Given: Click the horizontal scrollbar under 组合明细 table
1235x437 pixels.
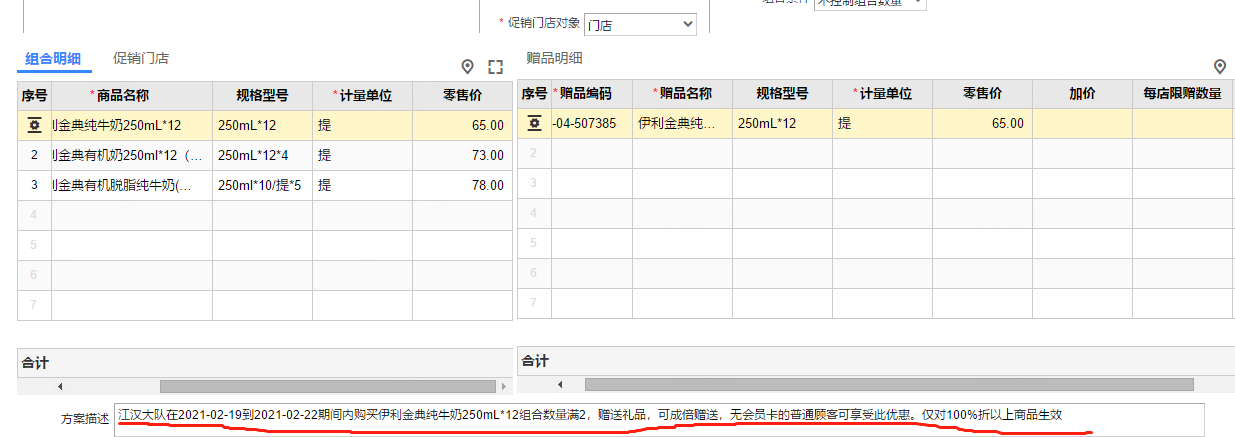Looking at the screenshot, I should tap(327, 386).
